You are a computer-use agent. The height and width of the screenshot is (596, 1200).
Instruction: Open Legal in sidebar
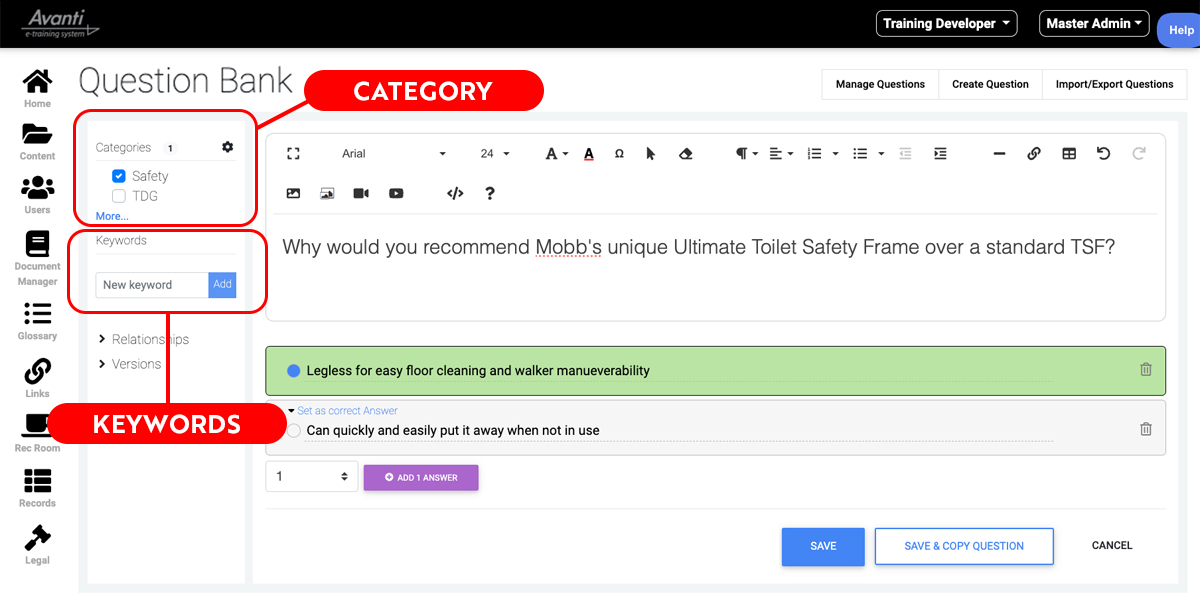click(x=37, y=544)
